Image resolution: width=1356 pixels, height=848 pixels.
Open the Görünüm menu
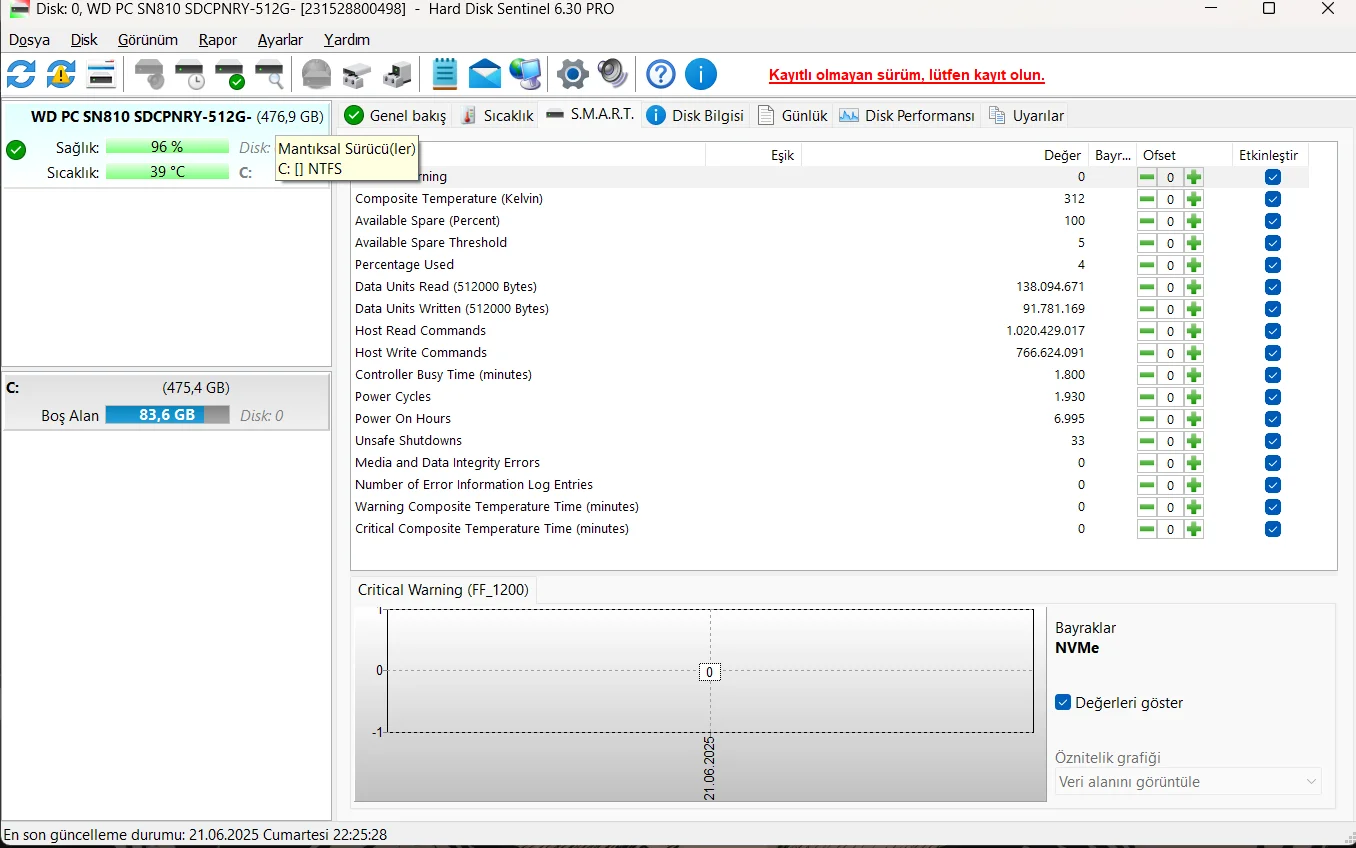147,40
